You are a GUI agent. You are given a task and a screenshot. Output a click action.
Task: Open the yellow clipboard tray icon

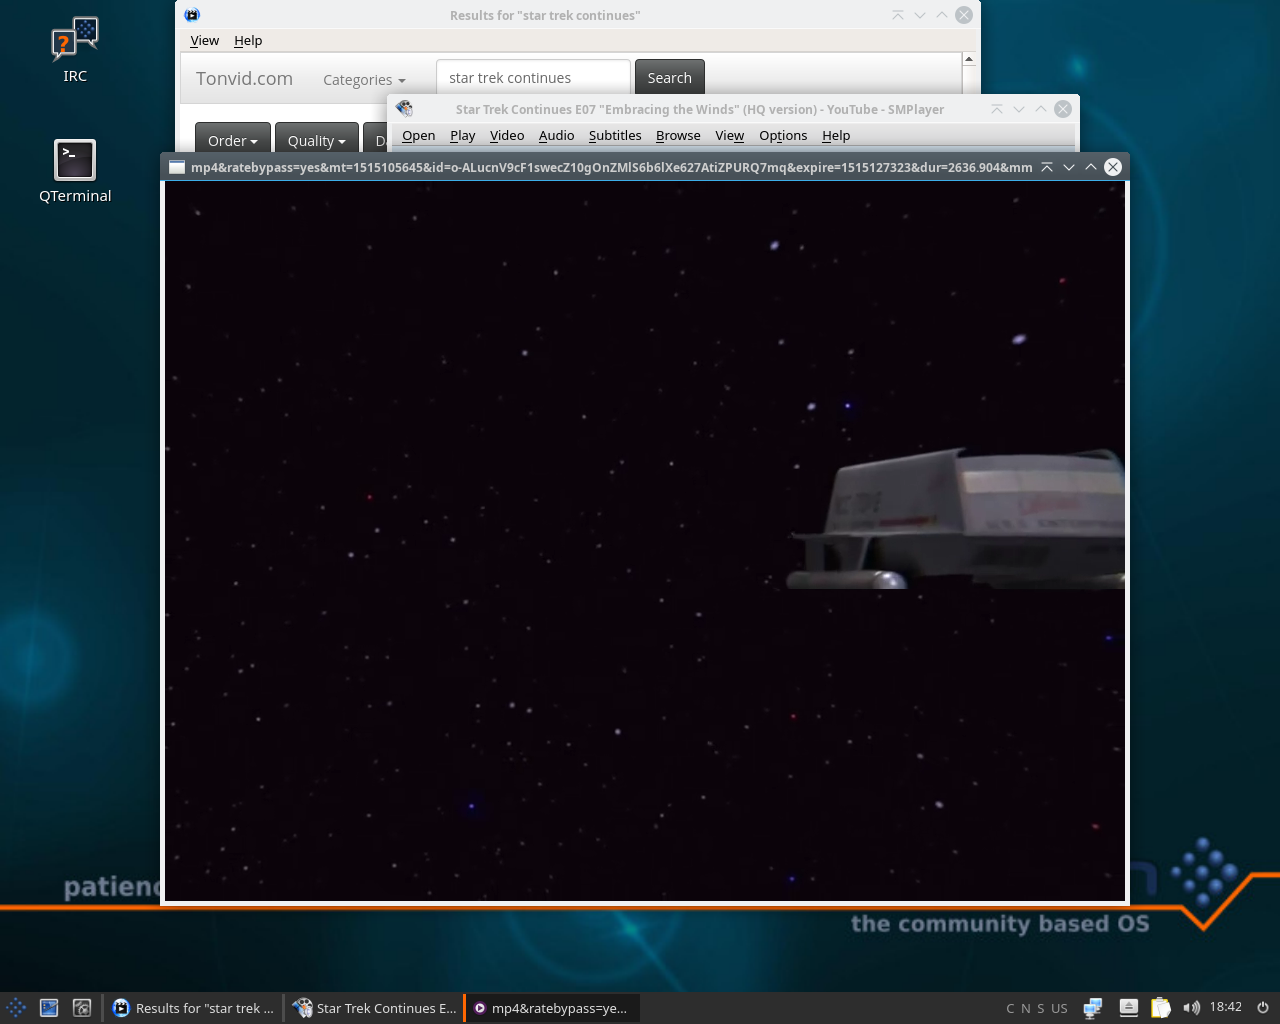click(1160, 1008)
